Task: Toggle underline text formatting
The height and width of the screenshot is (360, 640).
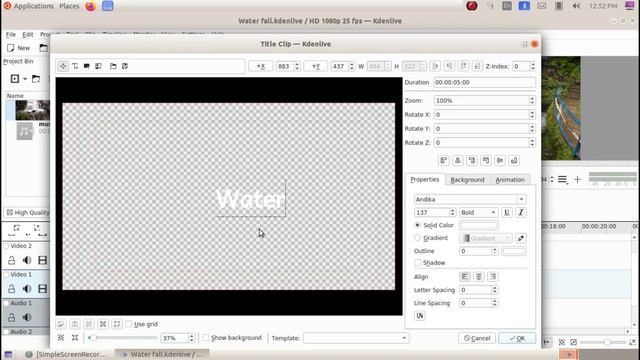Action: 507,213
